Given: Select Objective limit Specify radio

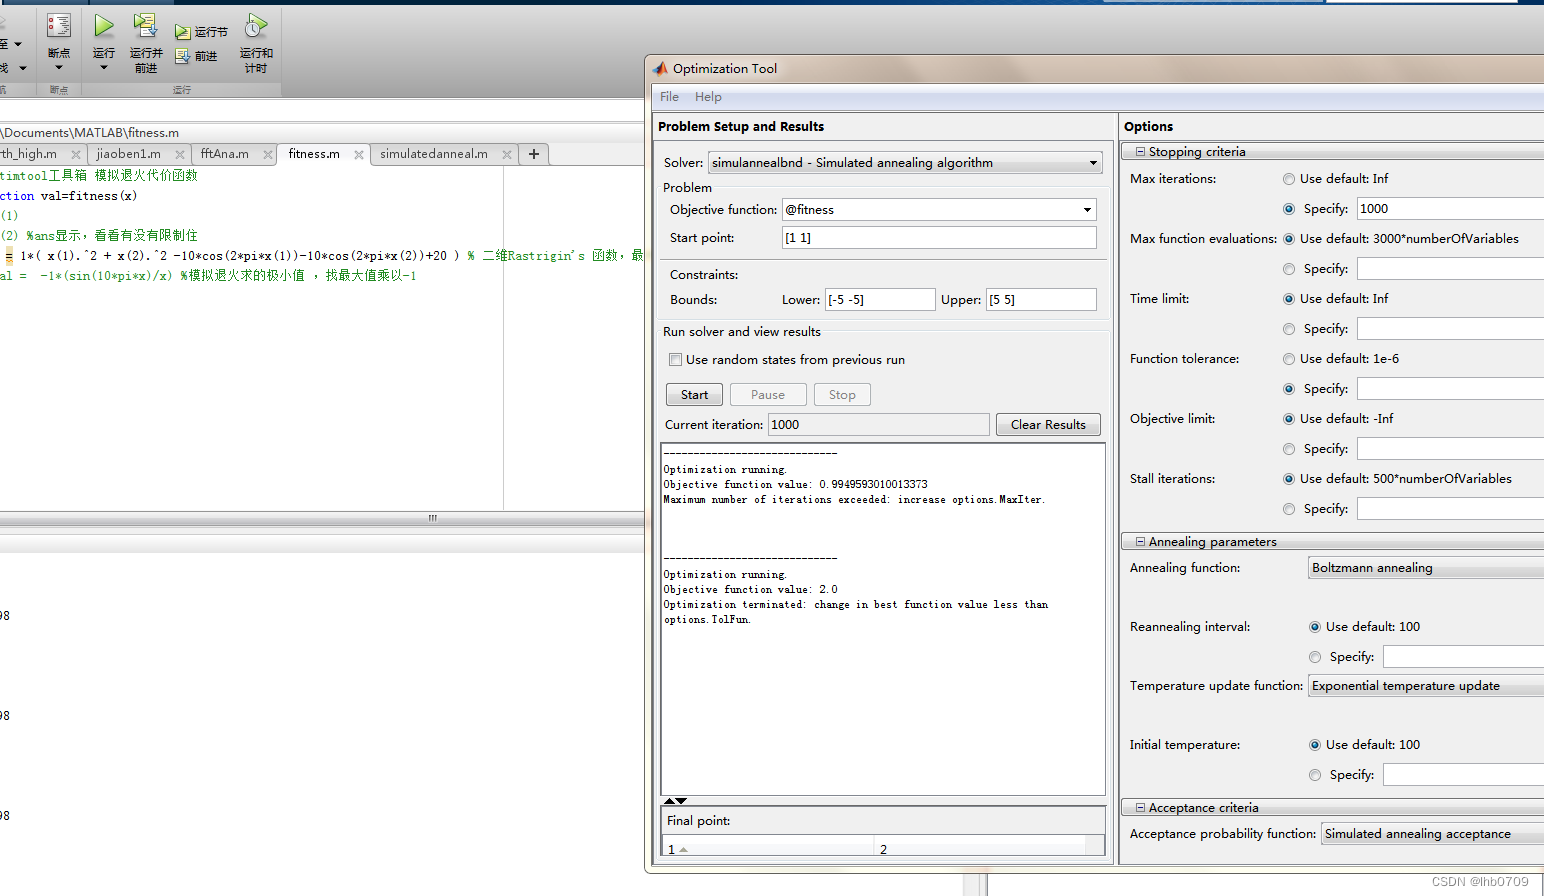Looking at the screenshot, I should 1289,449.
